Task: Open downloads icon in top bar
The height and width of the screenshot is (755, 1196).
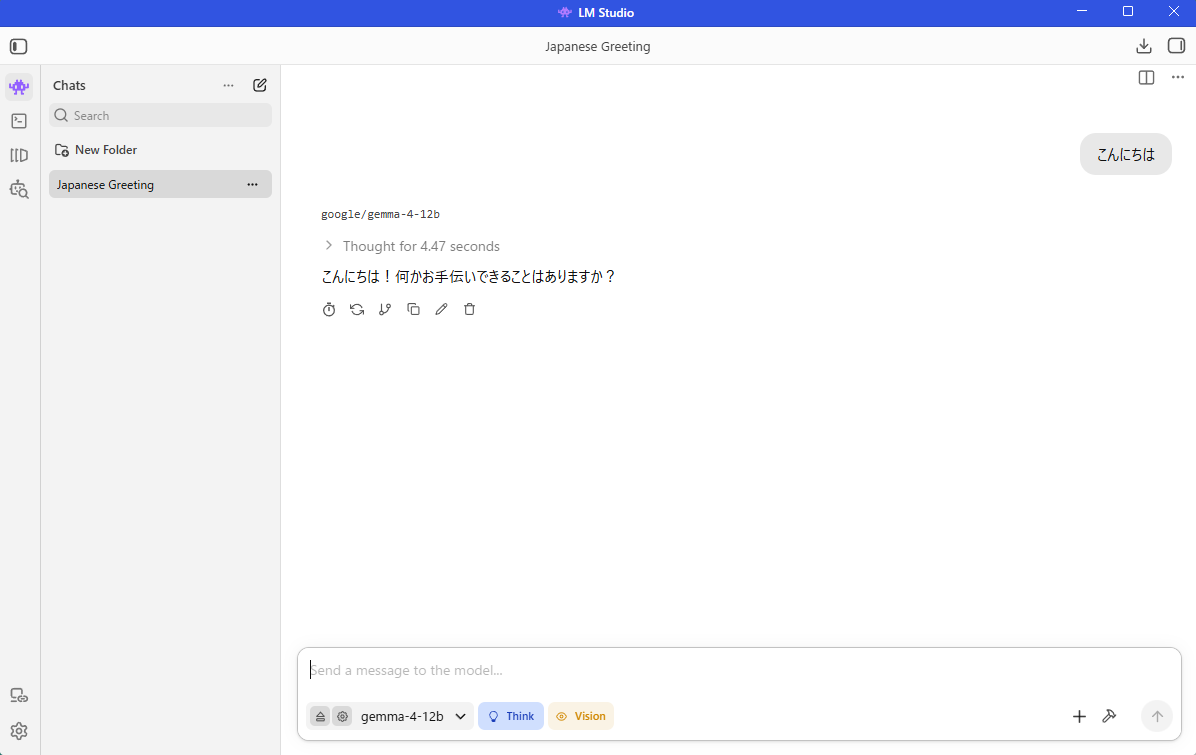Action: click(1143, 47)
